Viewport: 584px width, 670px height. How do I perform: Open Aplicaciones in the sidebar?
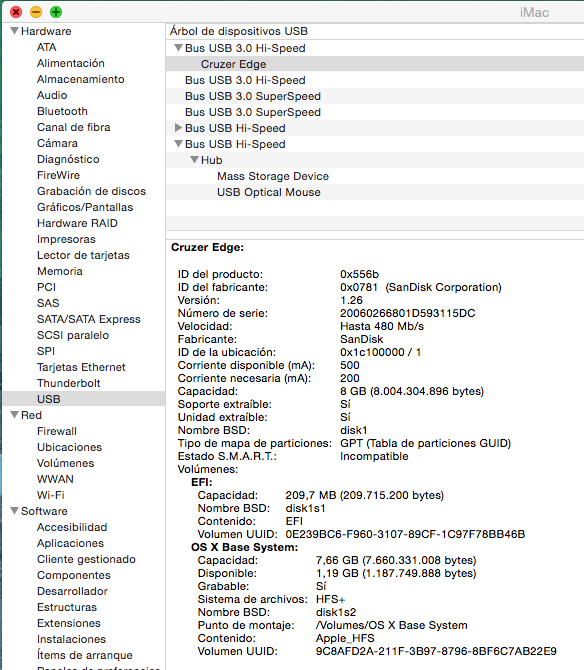click(70, 543)
